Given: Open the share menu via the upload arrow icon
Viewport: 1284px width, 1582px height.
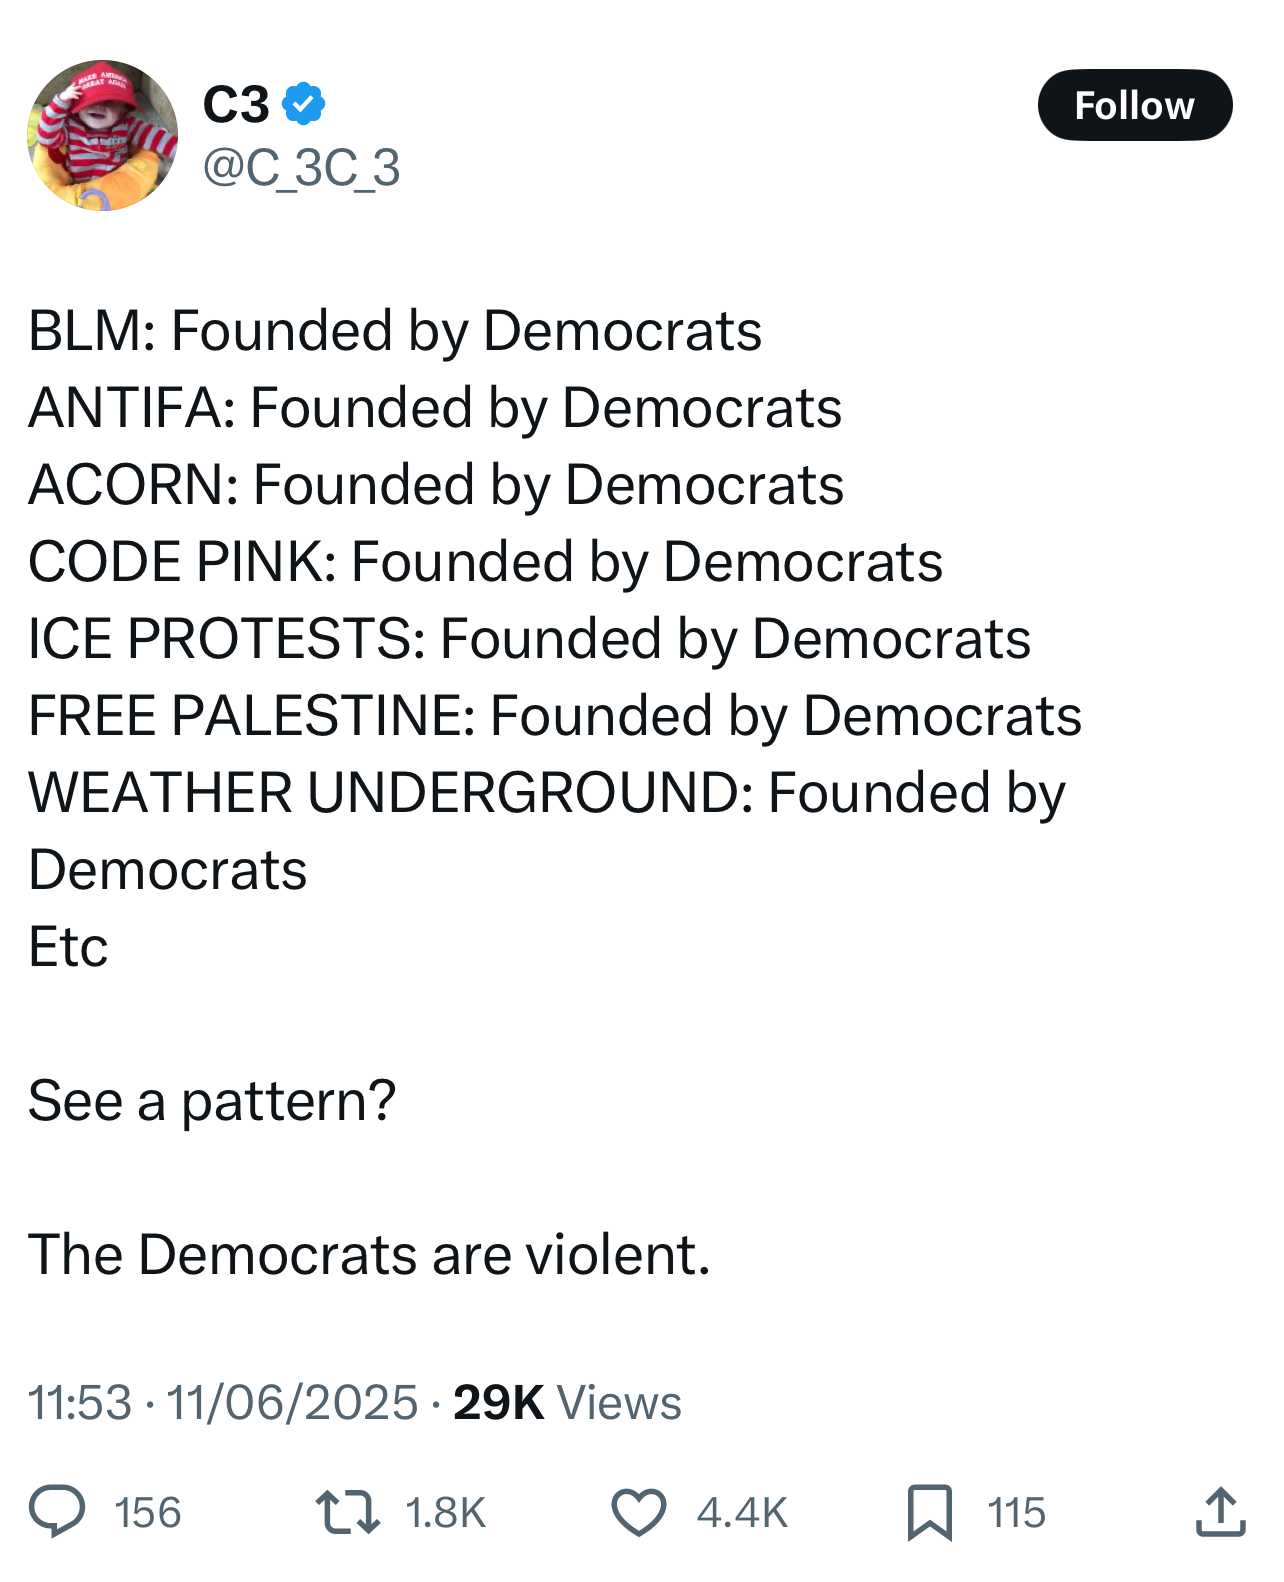Looking at the screenshot, I should [1220, 1512].
